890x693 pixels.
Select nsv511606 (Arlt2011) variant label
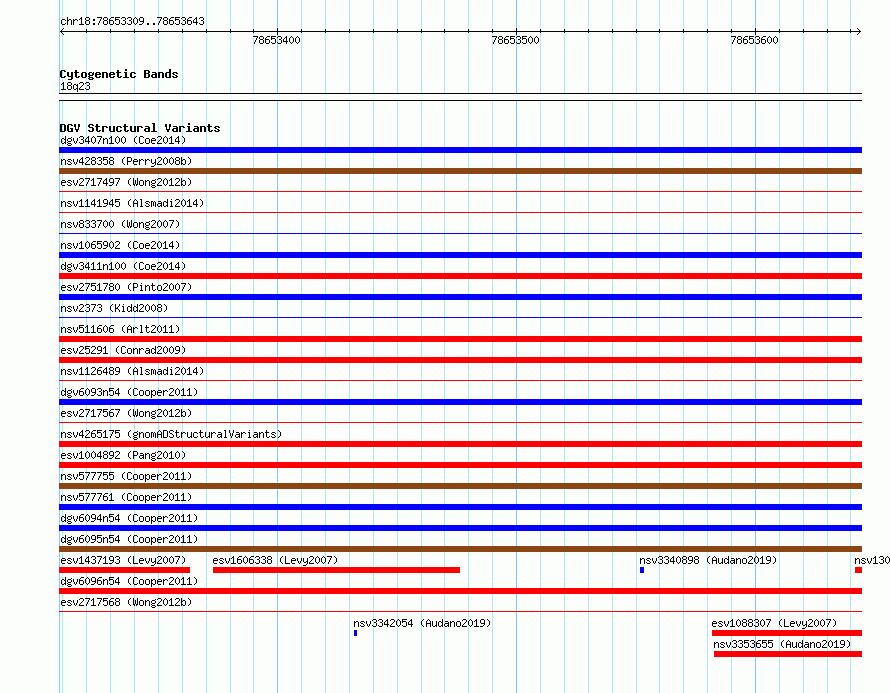[x=120, y=329]
